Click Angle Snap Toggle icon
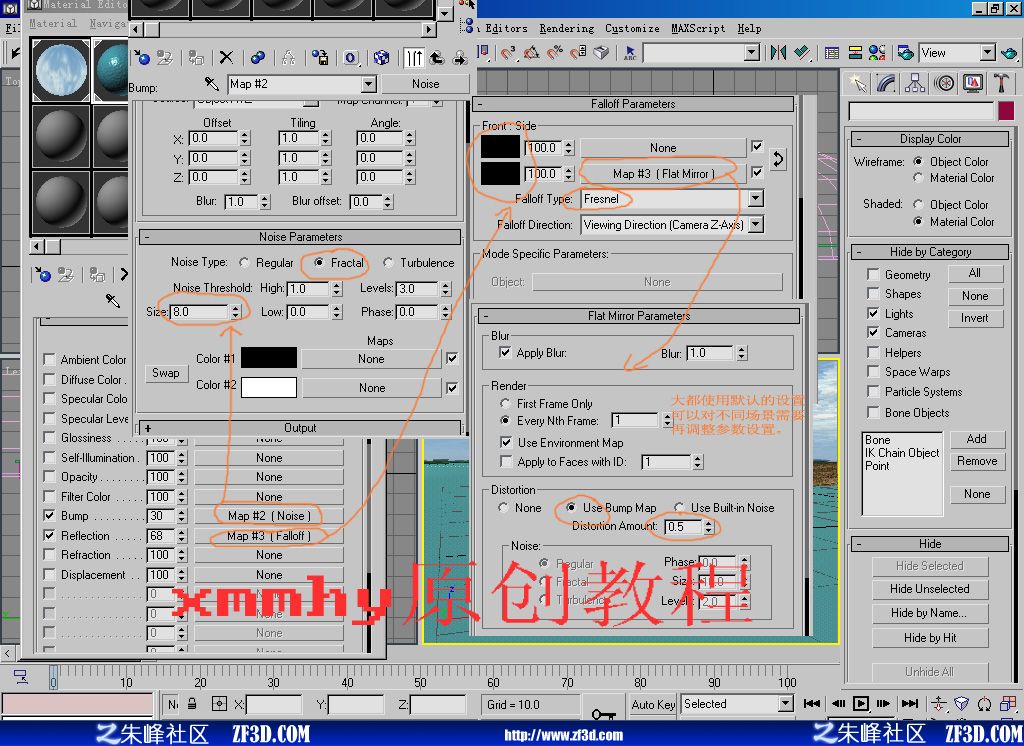The image size is (1024, 746). (x=532, y=53)
